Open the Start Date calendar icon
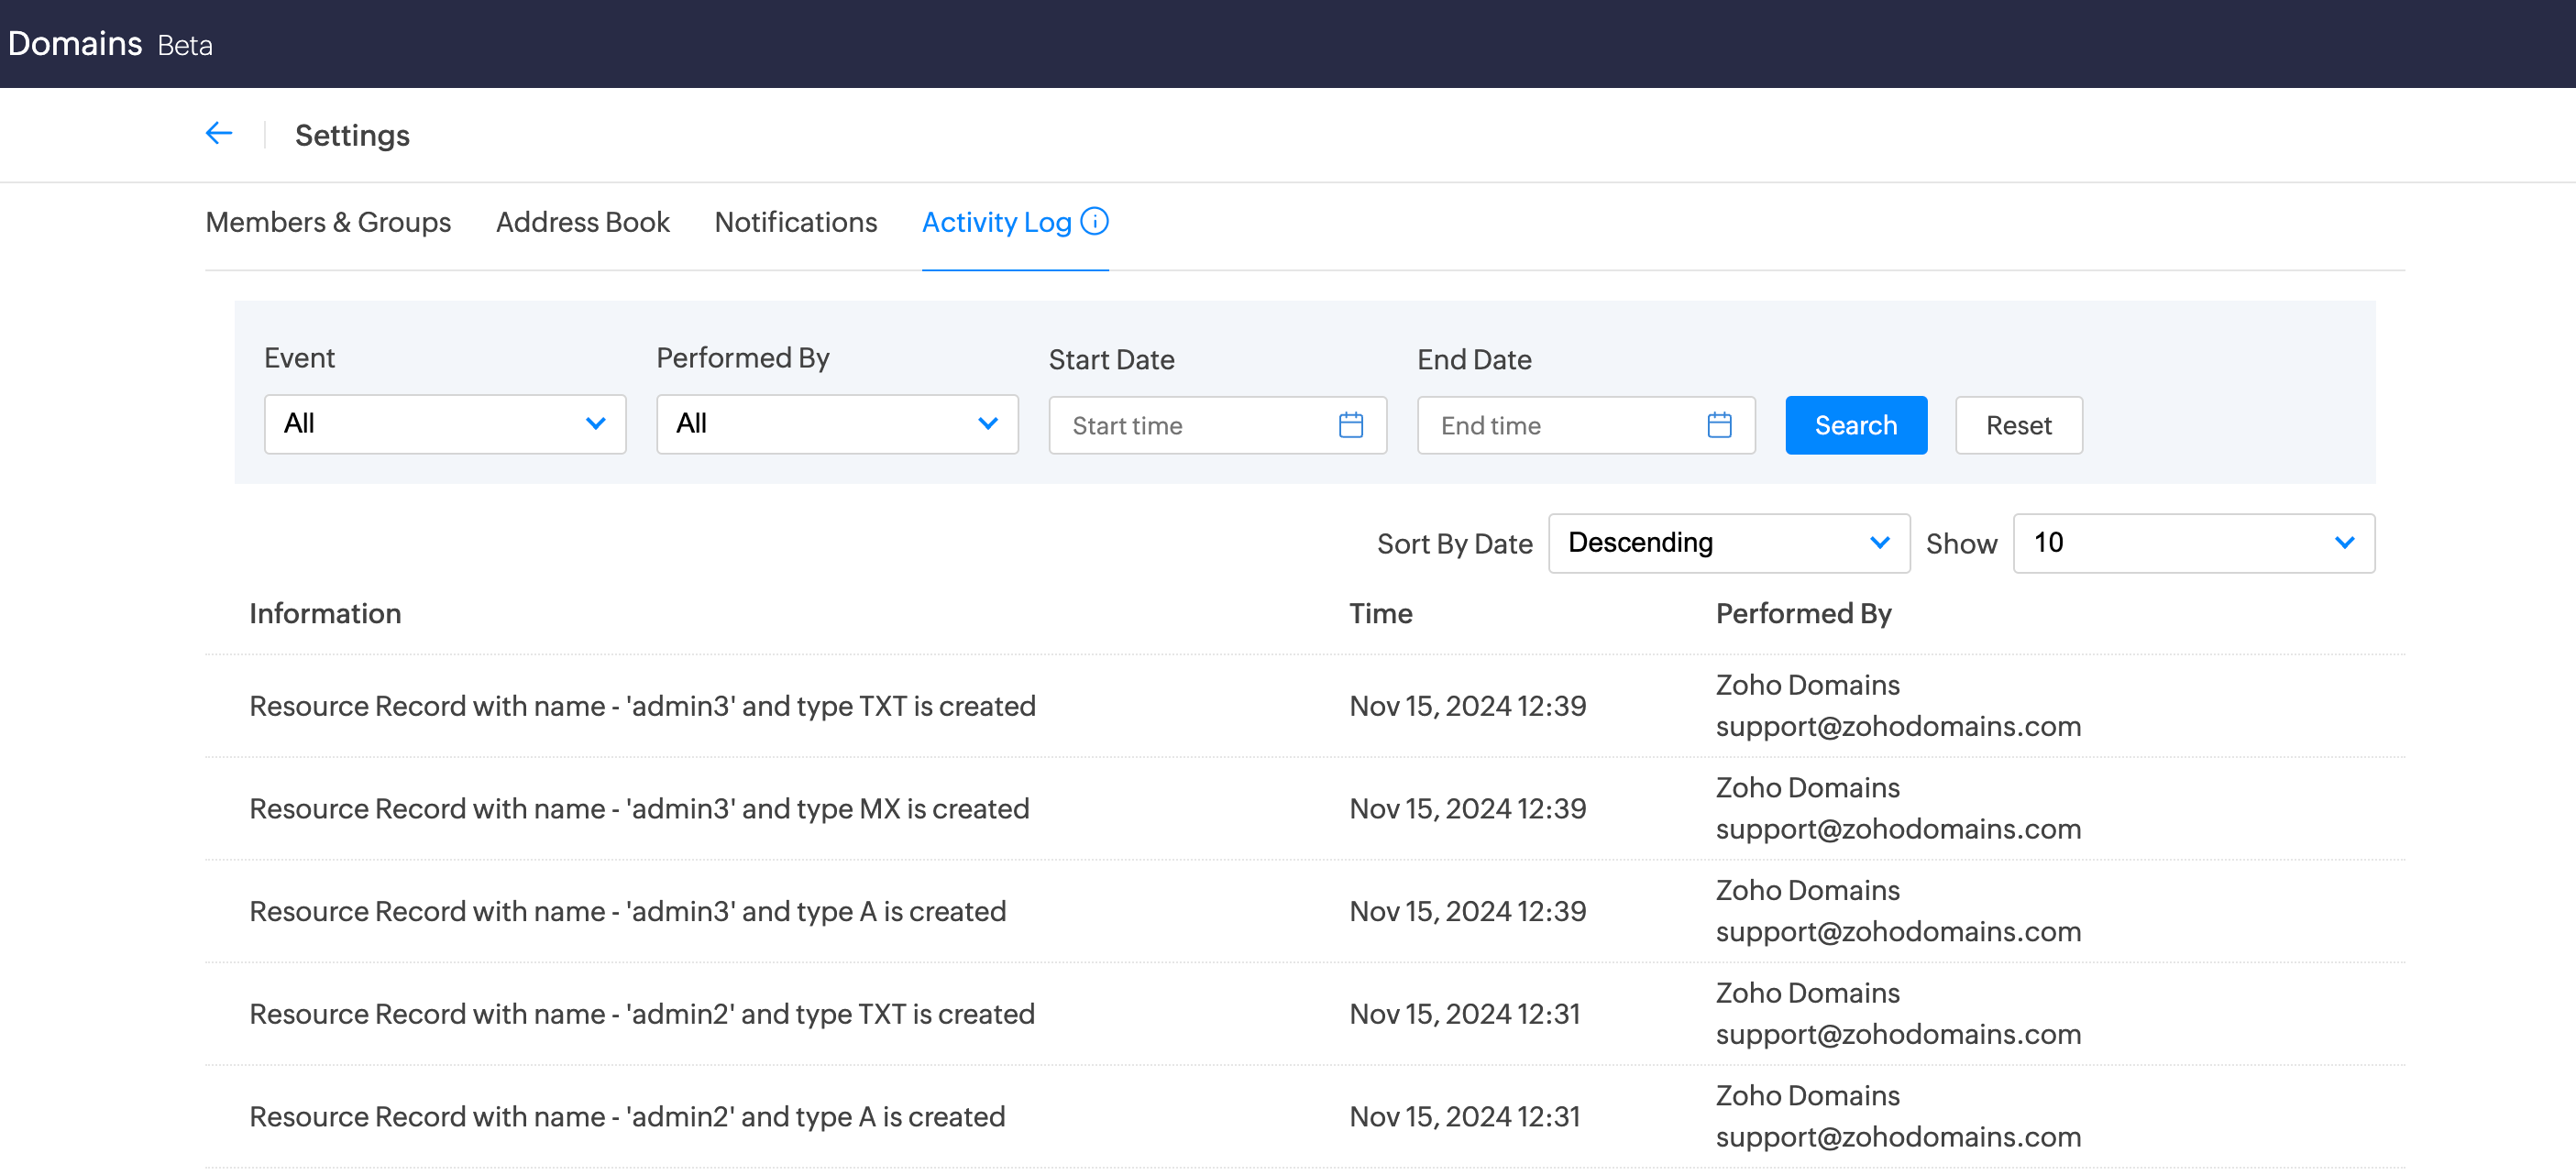Viewport: 2576px width, 1175px height. (x=1350, y=425)
